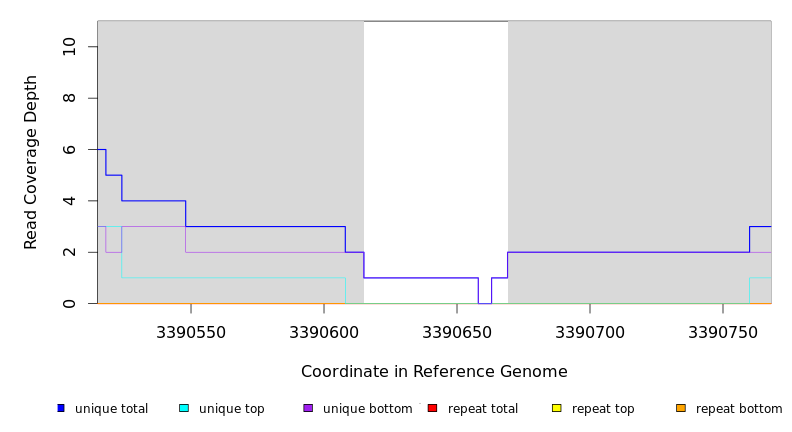Click the "Coordinate in Reference Genome" axis title
Image resolution: width=792 pixels, height=432 pixels.
coord(434,372)
